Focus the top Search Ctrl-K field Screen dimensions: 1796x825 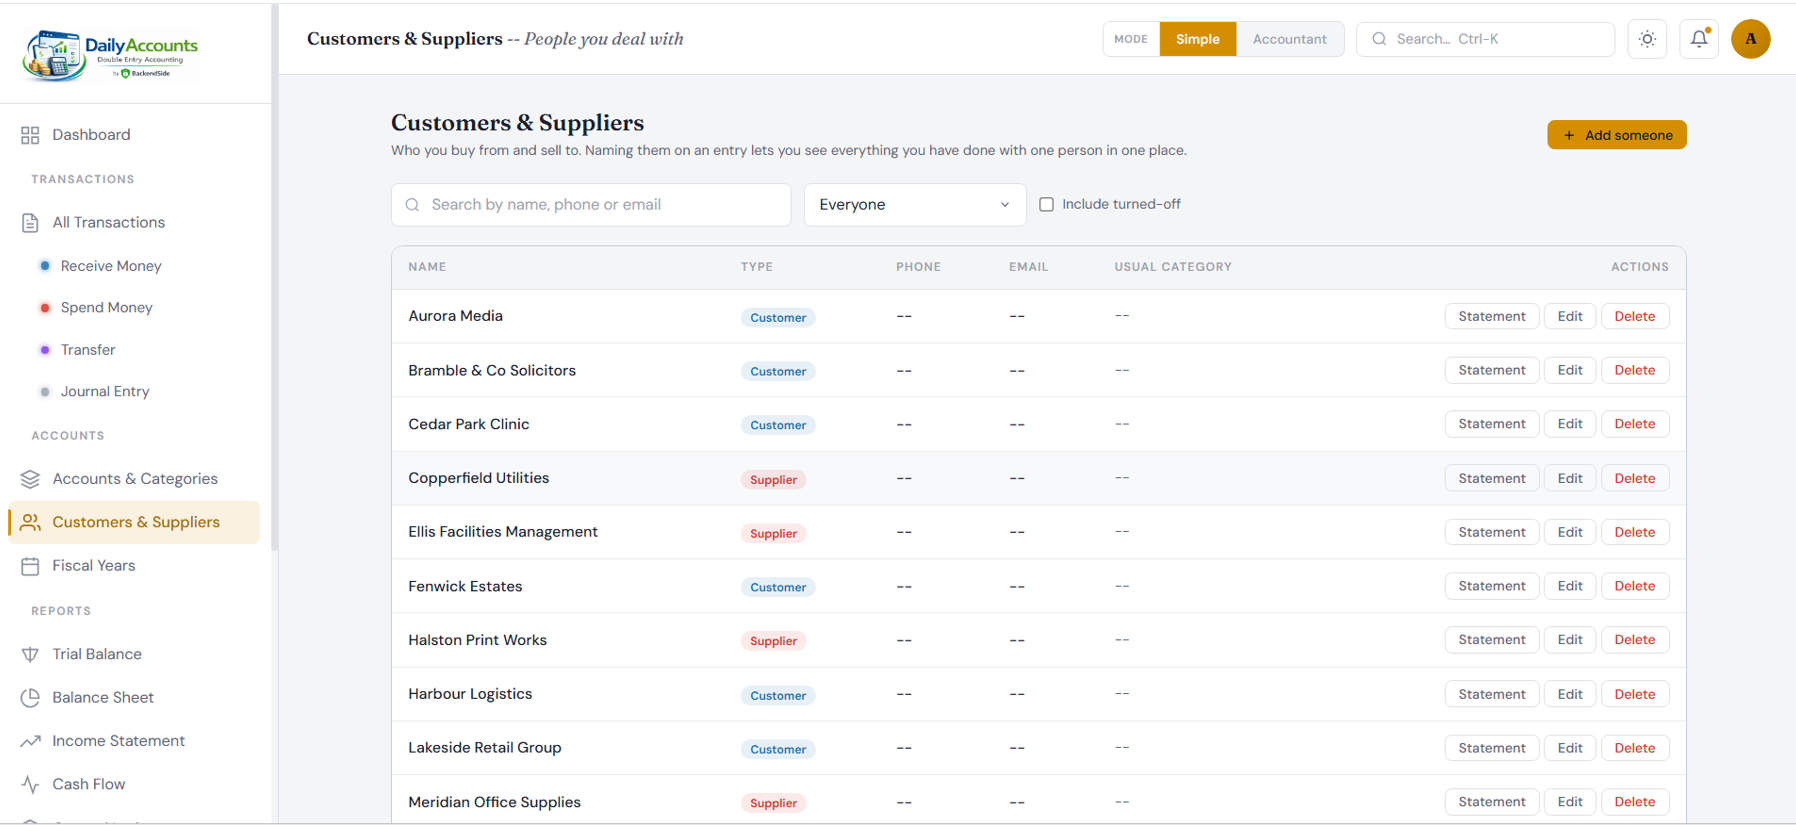[1485, 39]
